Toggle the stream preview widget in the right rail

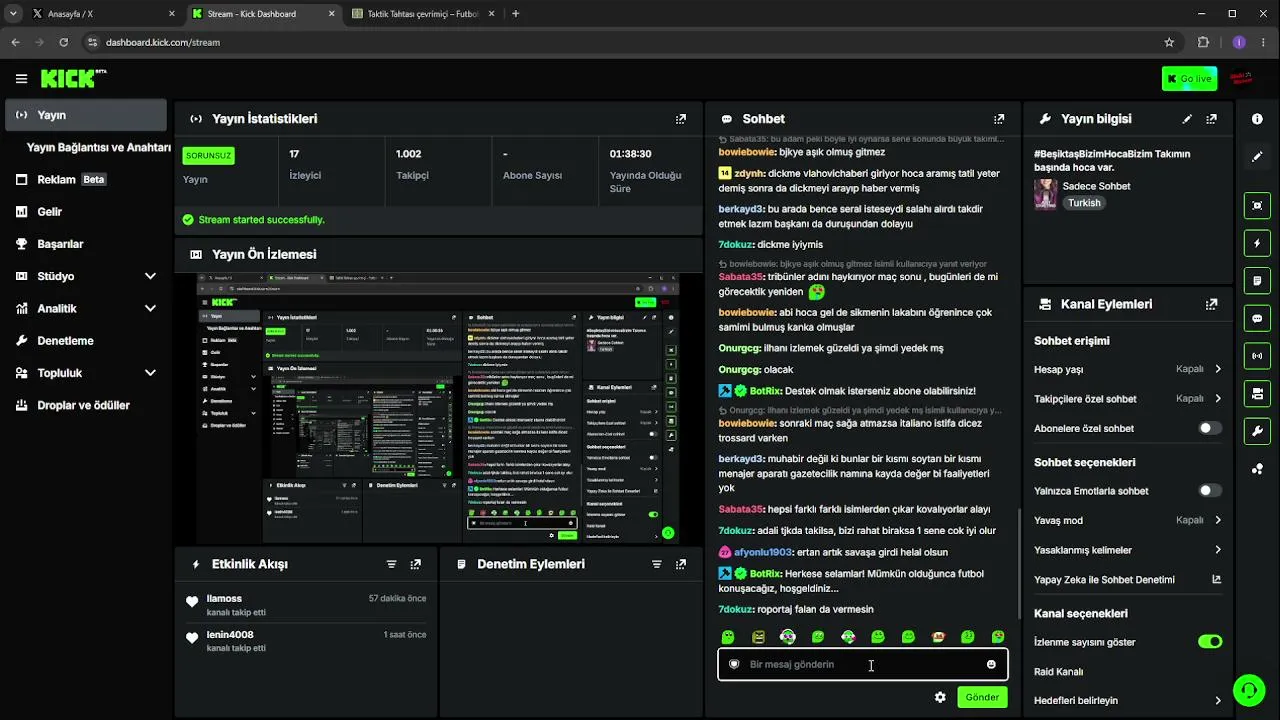pos(1257,205)
